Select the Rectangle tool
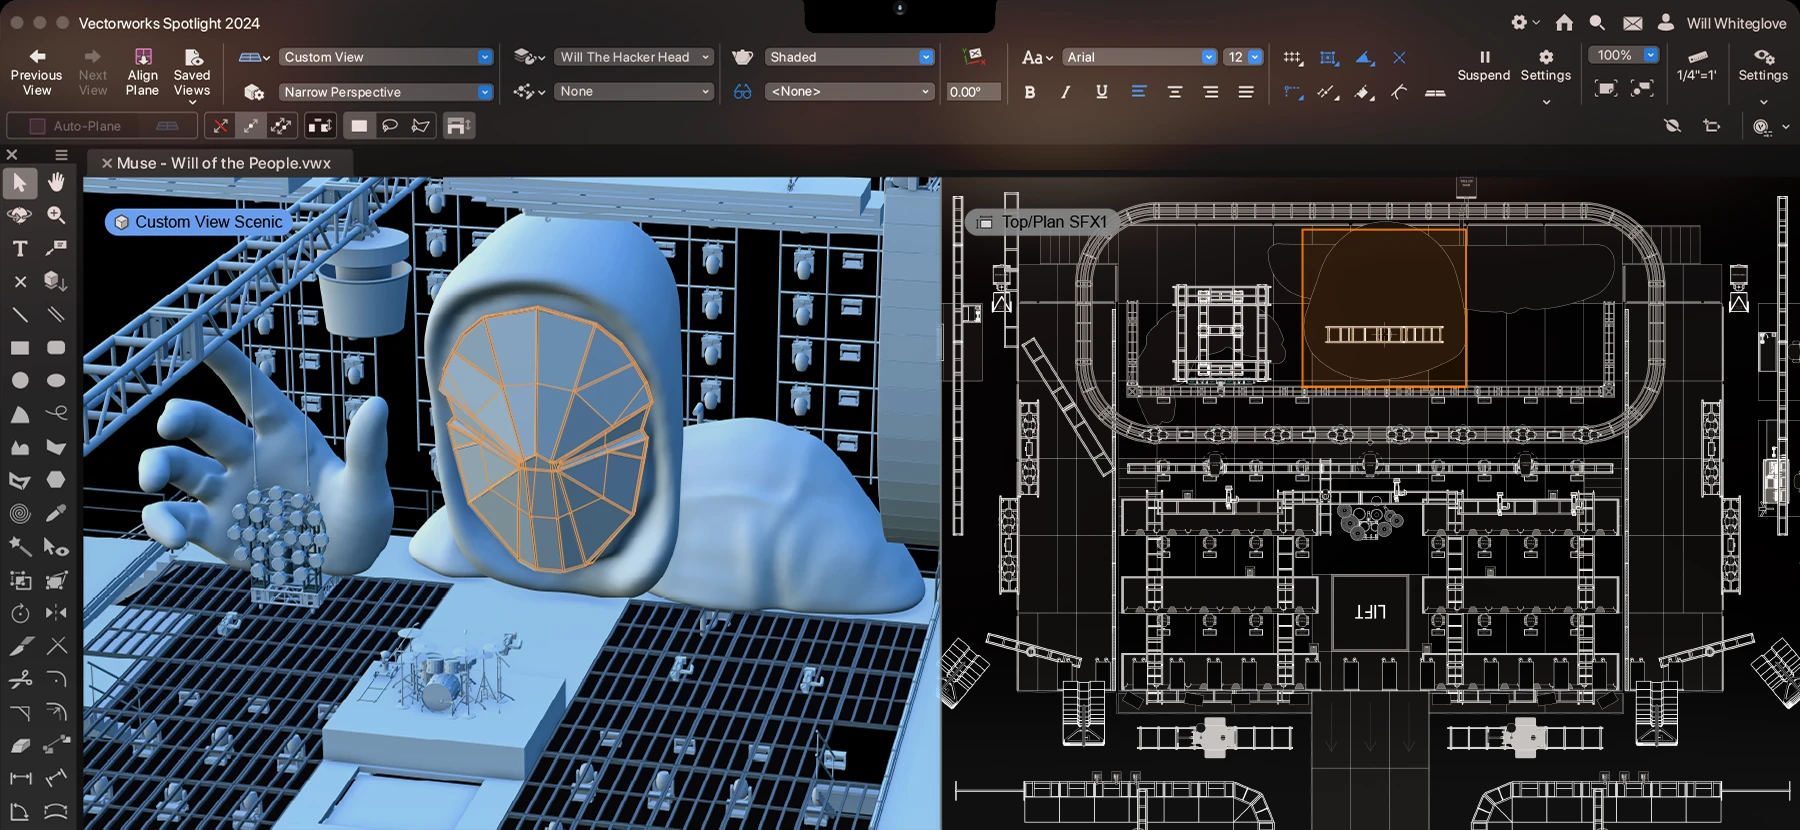This screenshot has height=830, width=1800. [20, 348]
